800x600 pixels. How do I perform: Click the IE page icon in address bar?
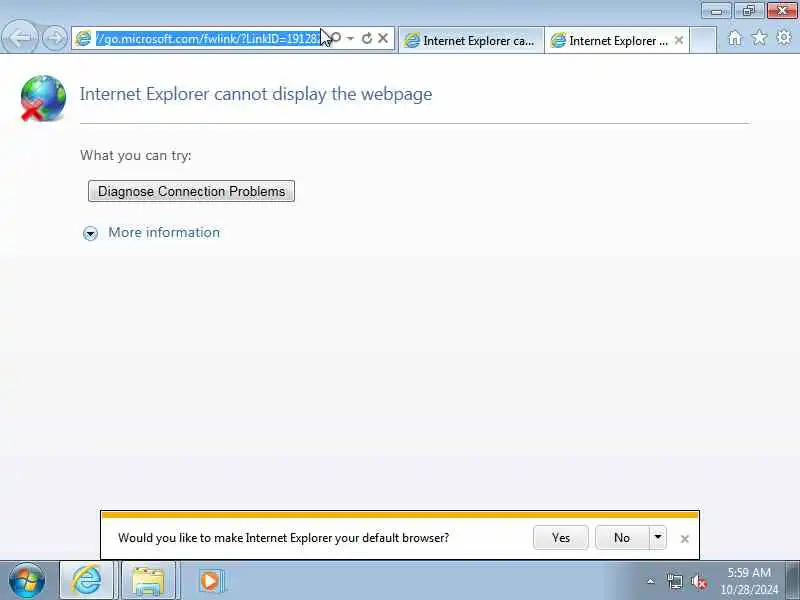point(83,38)
